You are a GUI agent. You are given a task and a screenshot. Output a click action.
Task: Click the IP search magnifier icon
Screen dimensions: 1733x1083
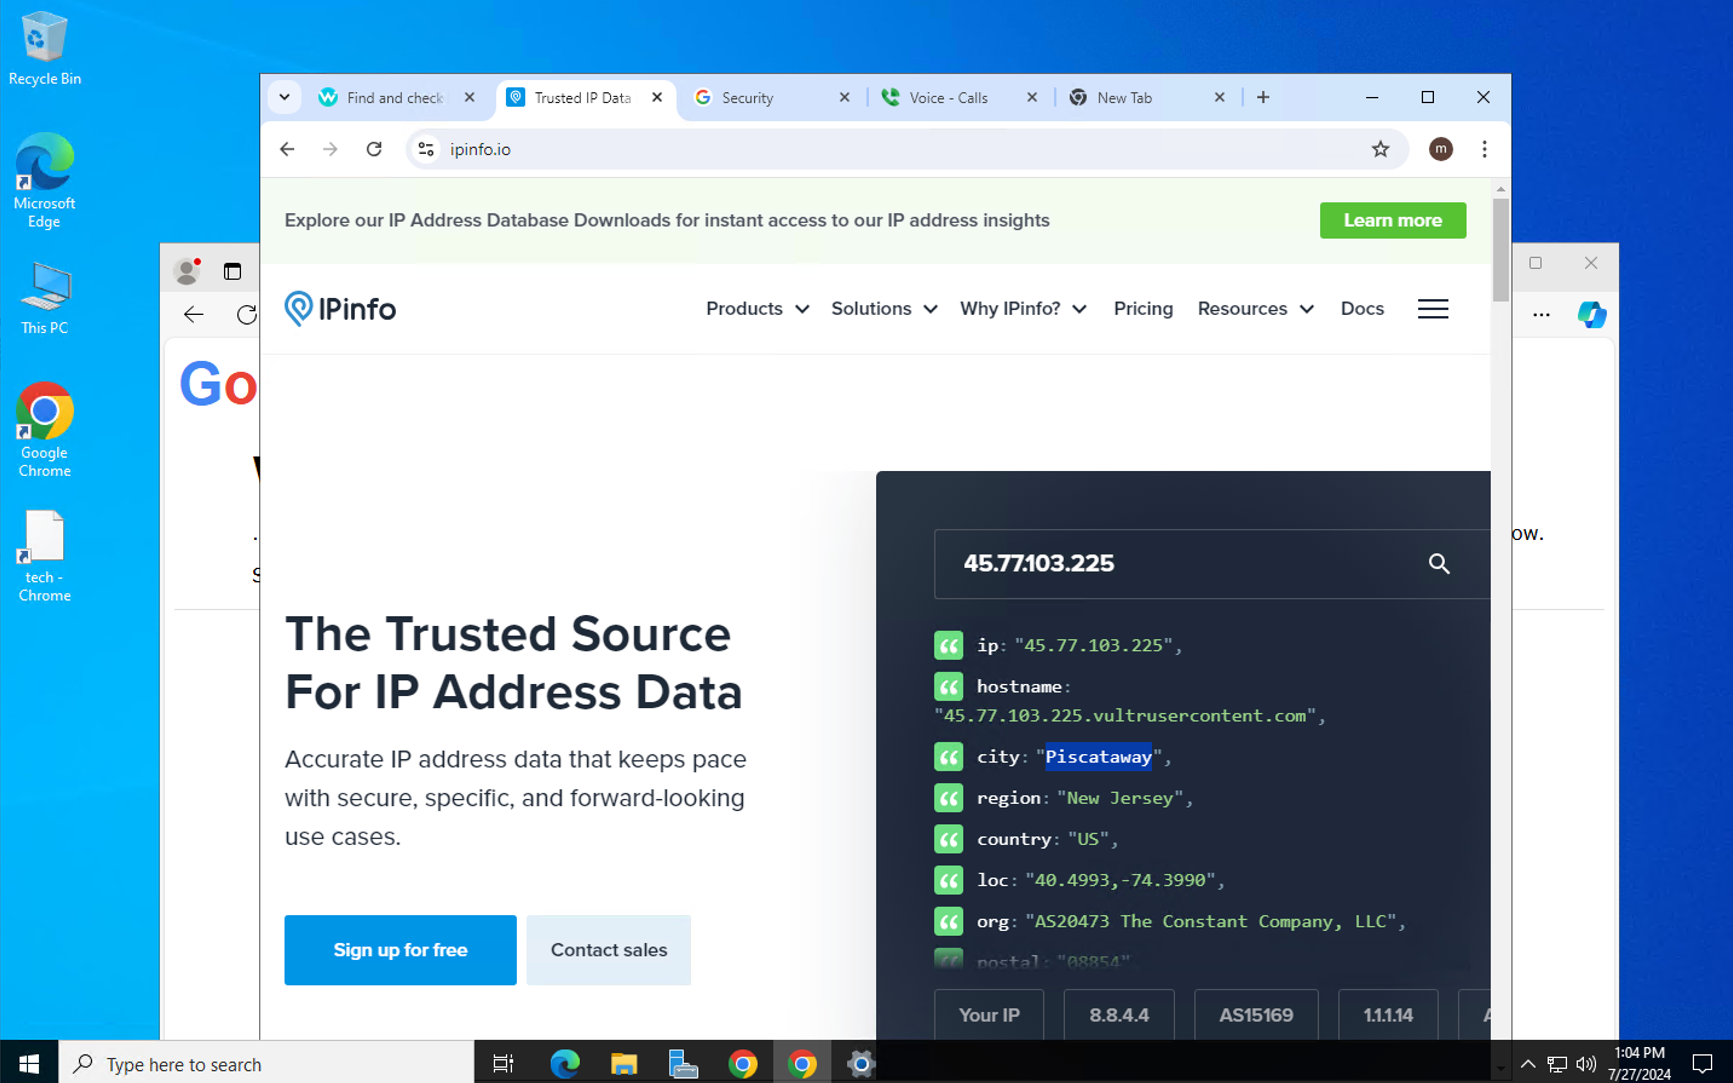[x=1439, y=564]
